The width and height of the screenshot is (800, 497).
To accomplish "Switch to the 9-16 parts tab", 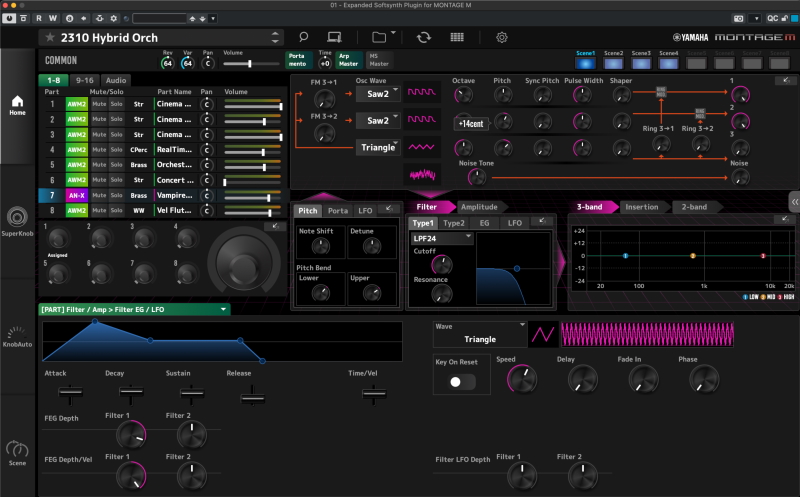I will tap(84, 80).
